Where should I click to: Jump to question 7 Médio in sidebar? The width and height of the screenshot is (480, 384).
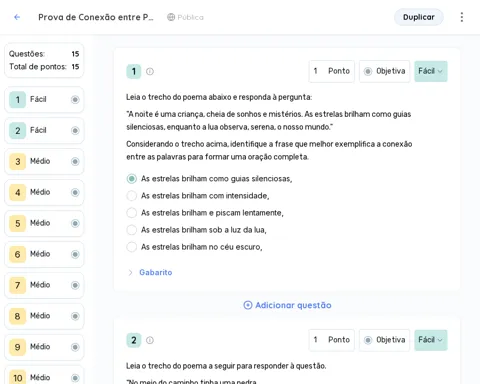[44, 285]
